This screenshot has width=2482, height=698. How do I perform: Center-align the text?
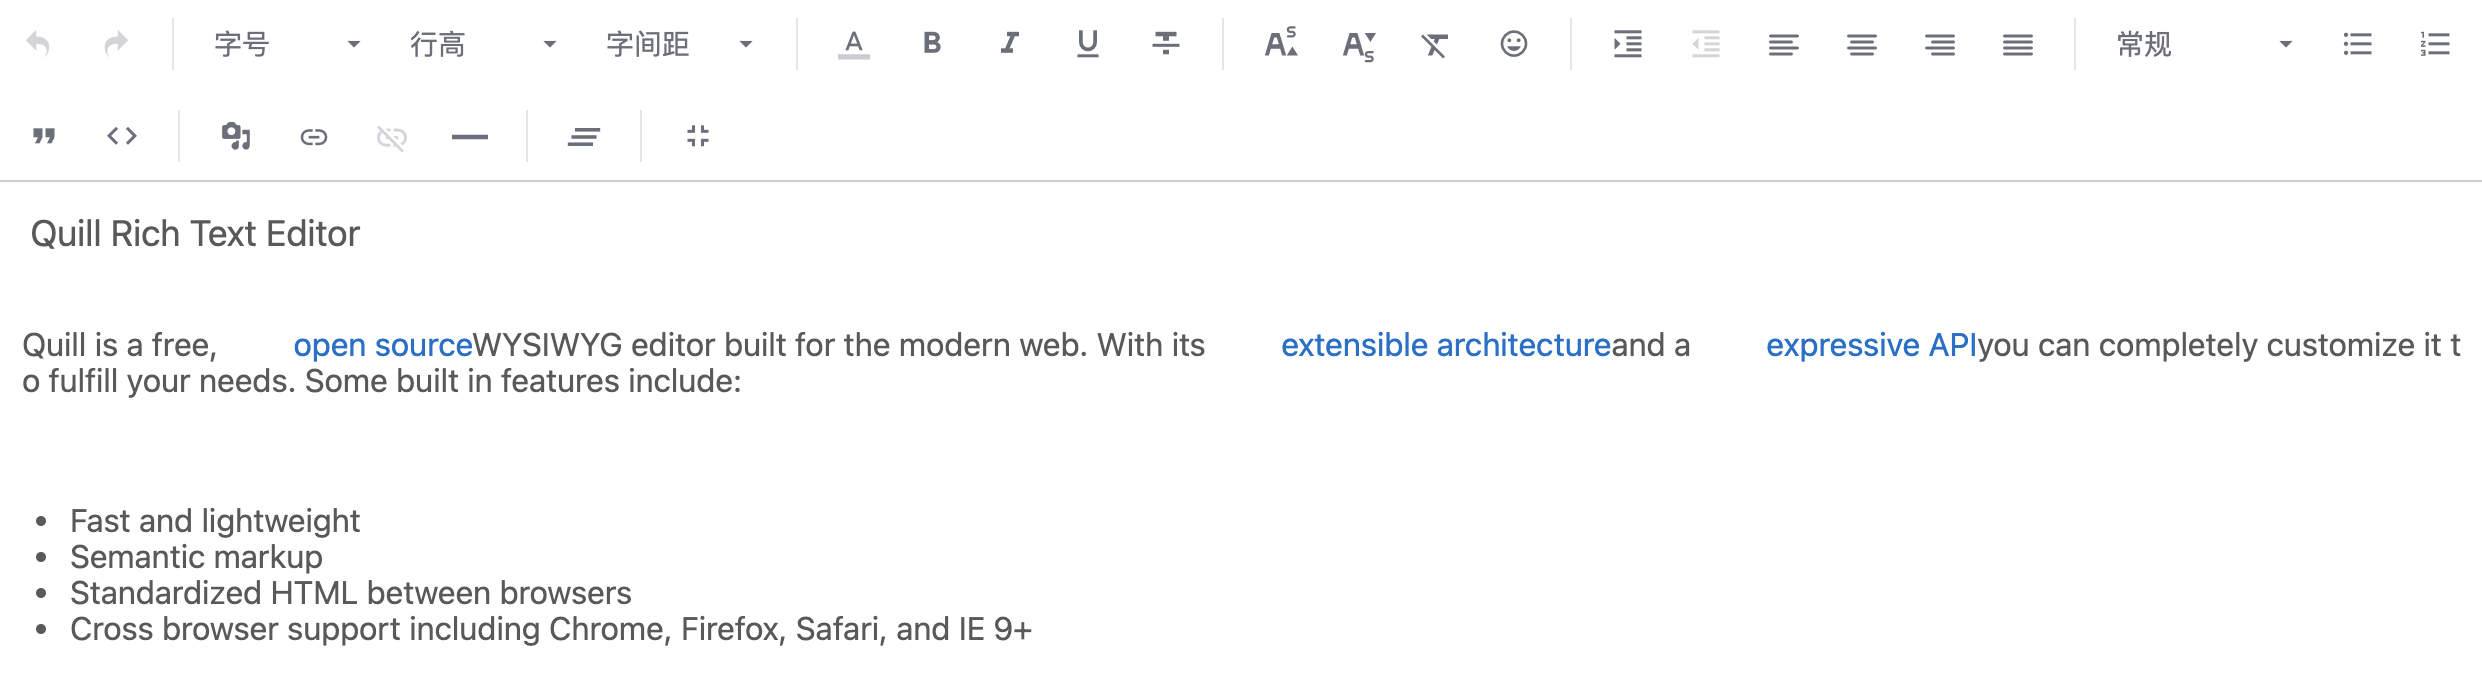(1862, 44)
